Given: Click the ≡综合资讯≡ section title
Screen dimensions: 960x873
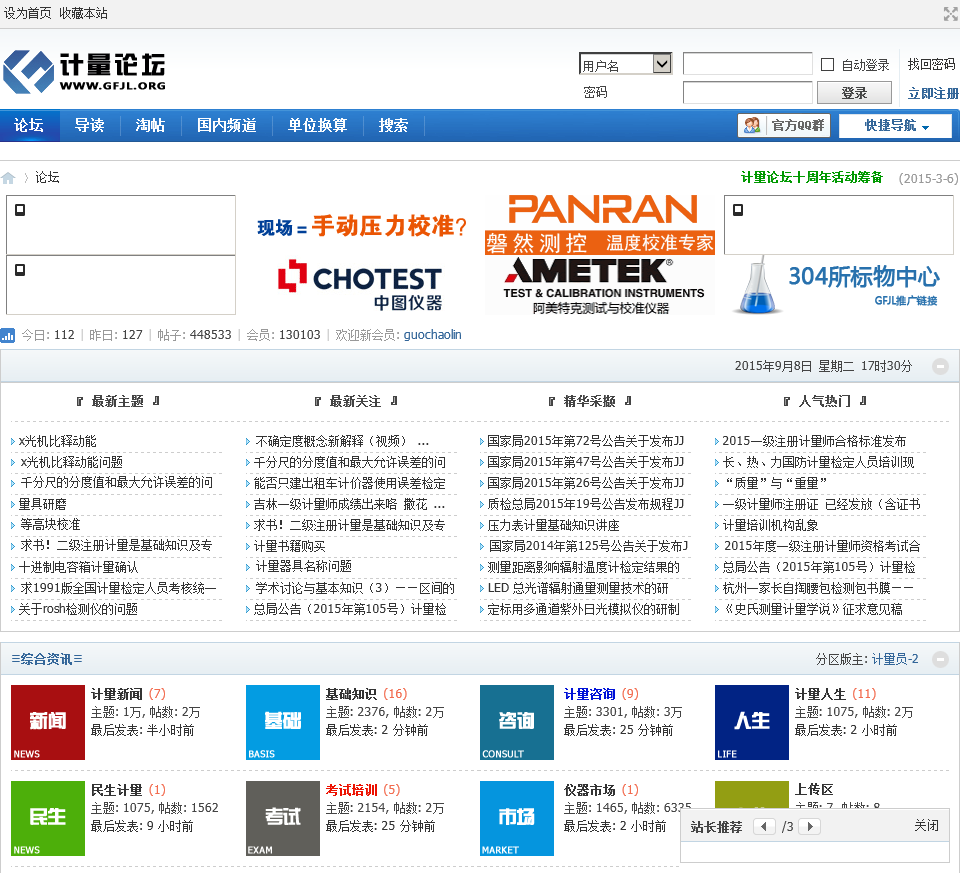Looking at the screenshot, I should 47,659.
